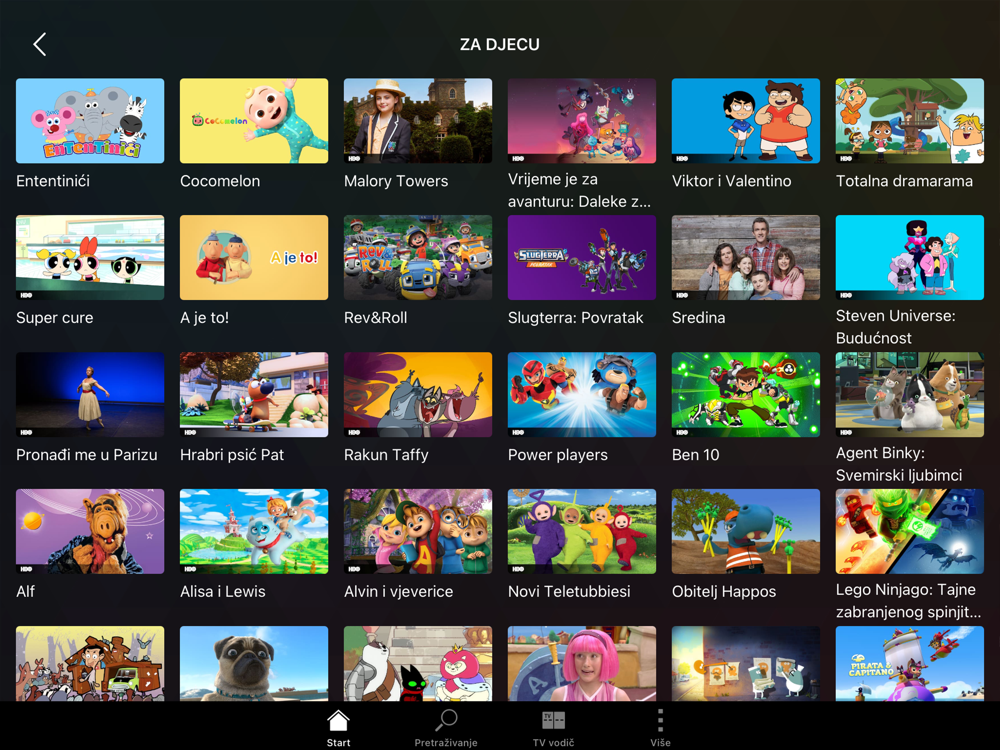Click the Rakun Taffy title text
The image size is (1000, 750).
point(386,455)
